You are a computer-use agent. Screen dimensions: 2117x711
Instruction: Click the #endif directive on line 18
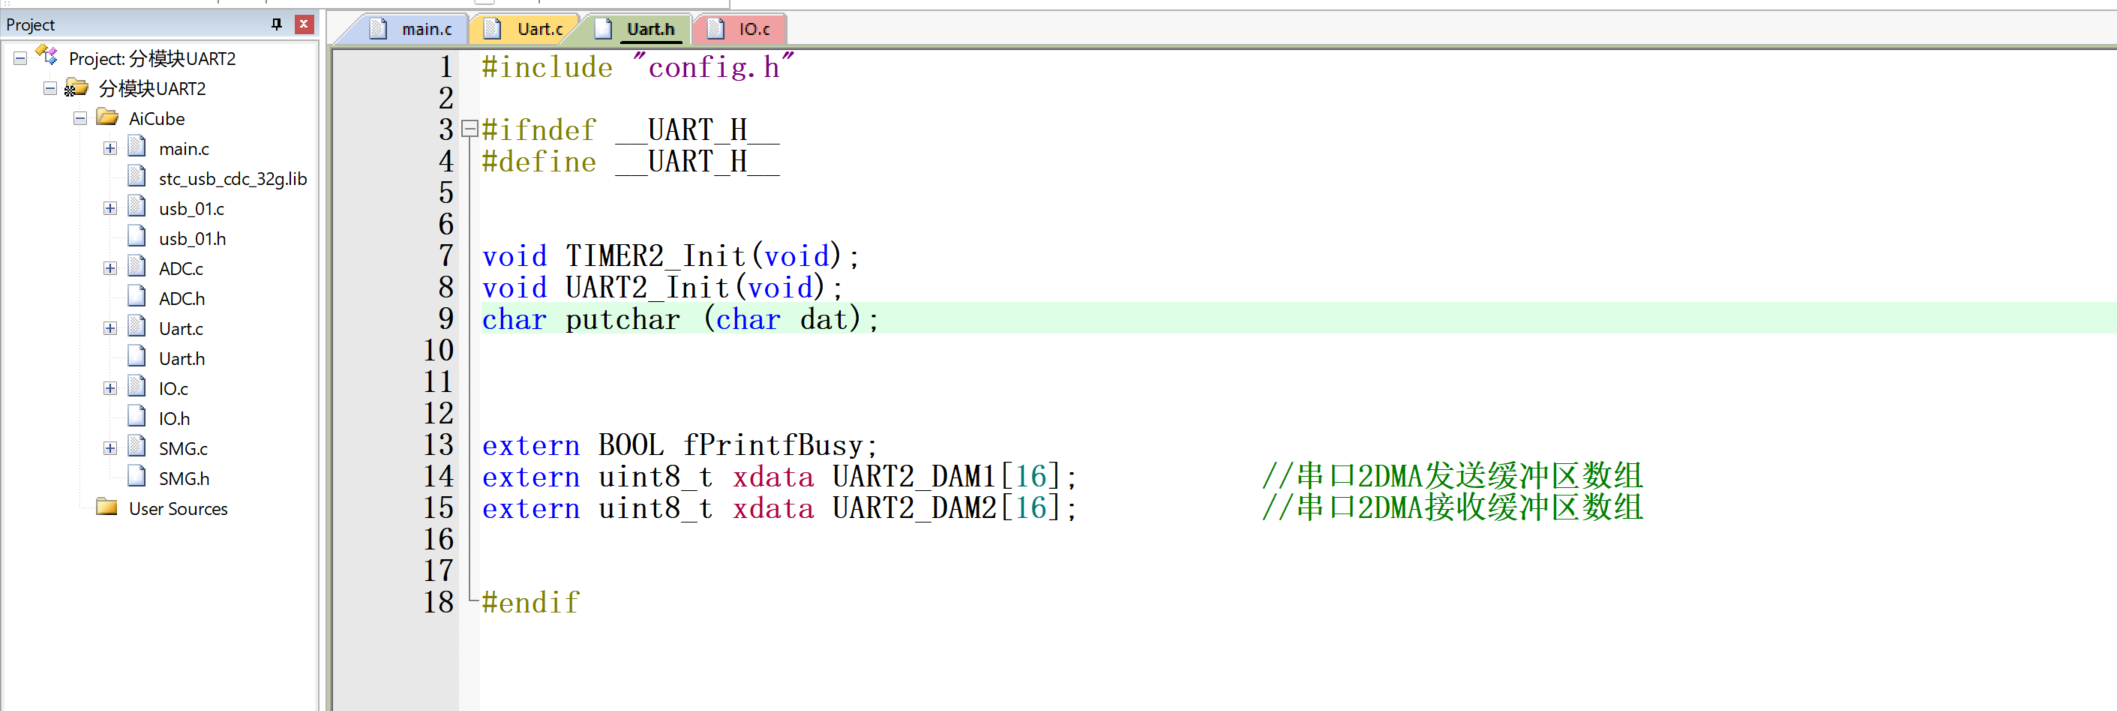click(x=530, y=603)
